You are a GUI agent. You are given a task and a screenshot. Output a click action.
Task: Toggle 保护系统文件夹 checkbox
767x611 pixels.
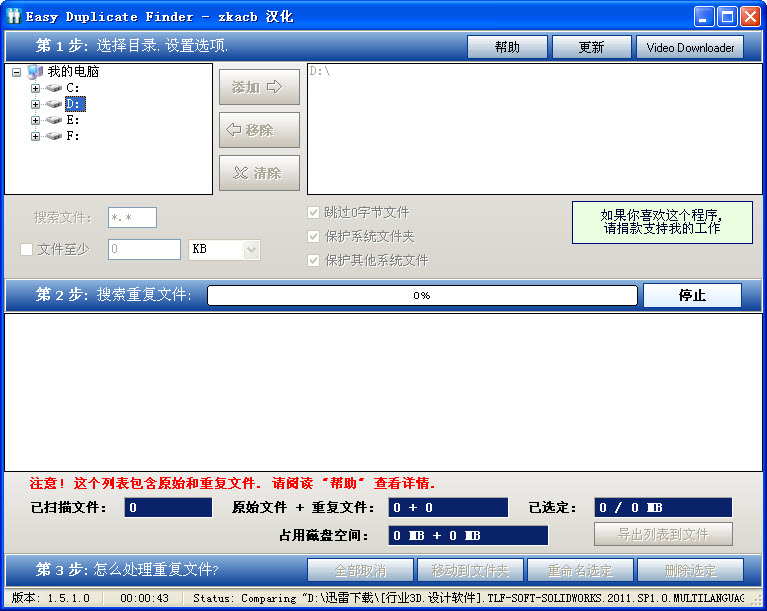pos(314,237)
